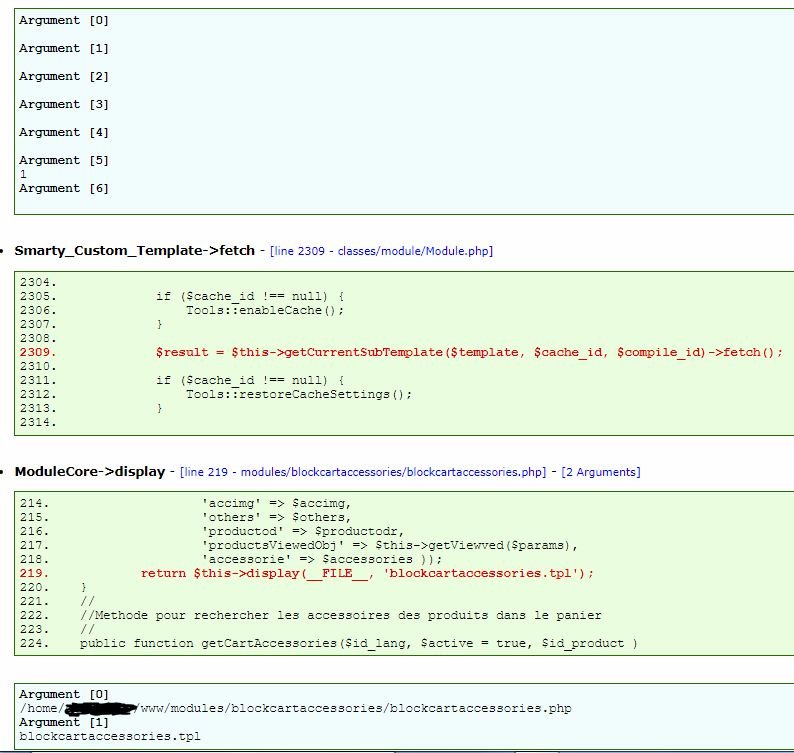Viewport: 794px width, 753px height.
Task: Click the getCartAccessories function declaration line
Action: point(358,643)
